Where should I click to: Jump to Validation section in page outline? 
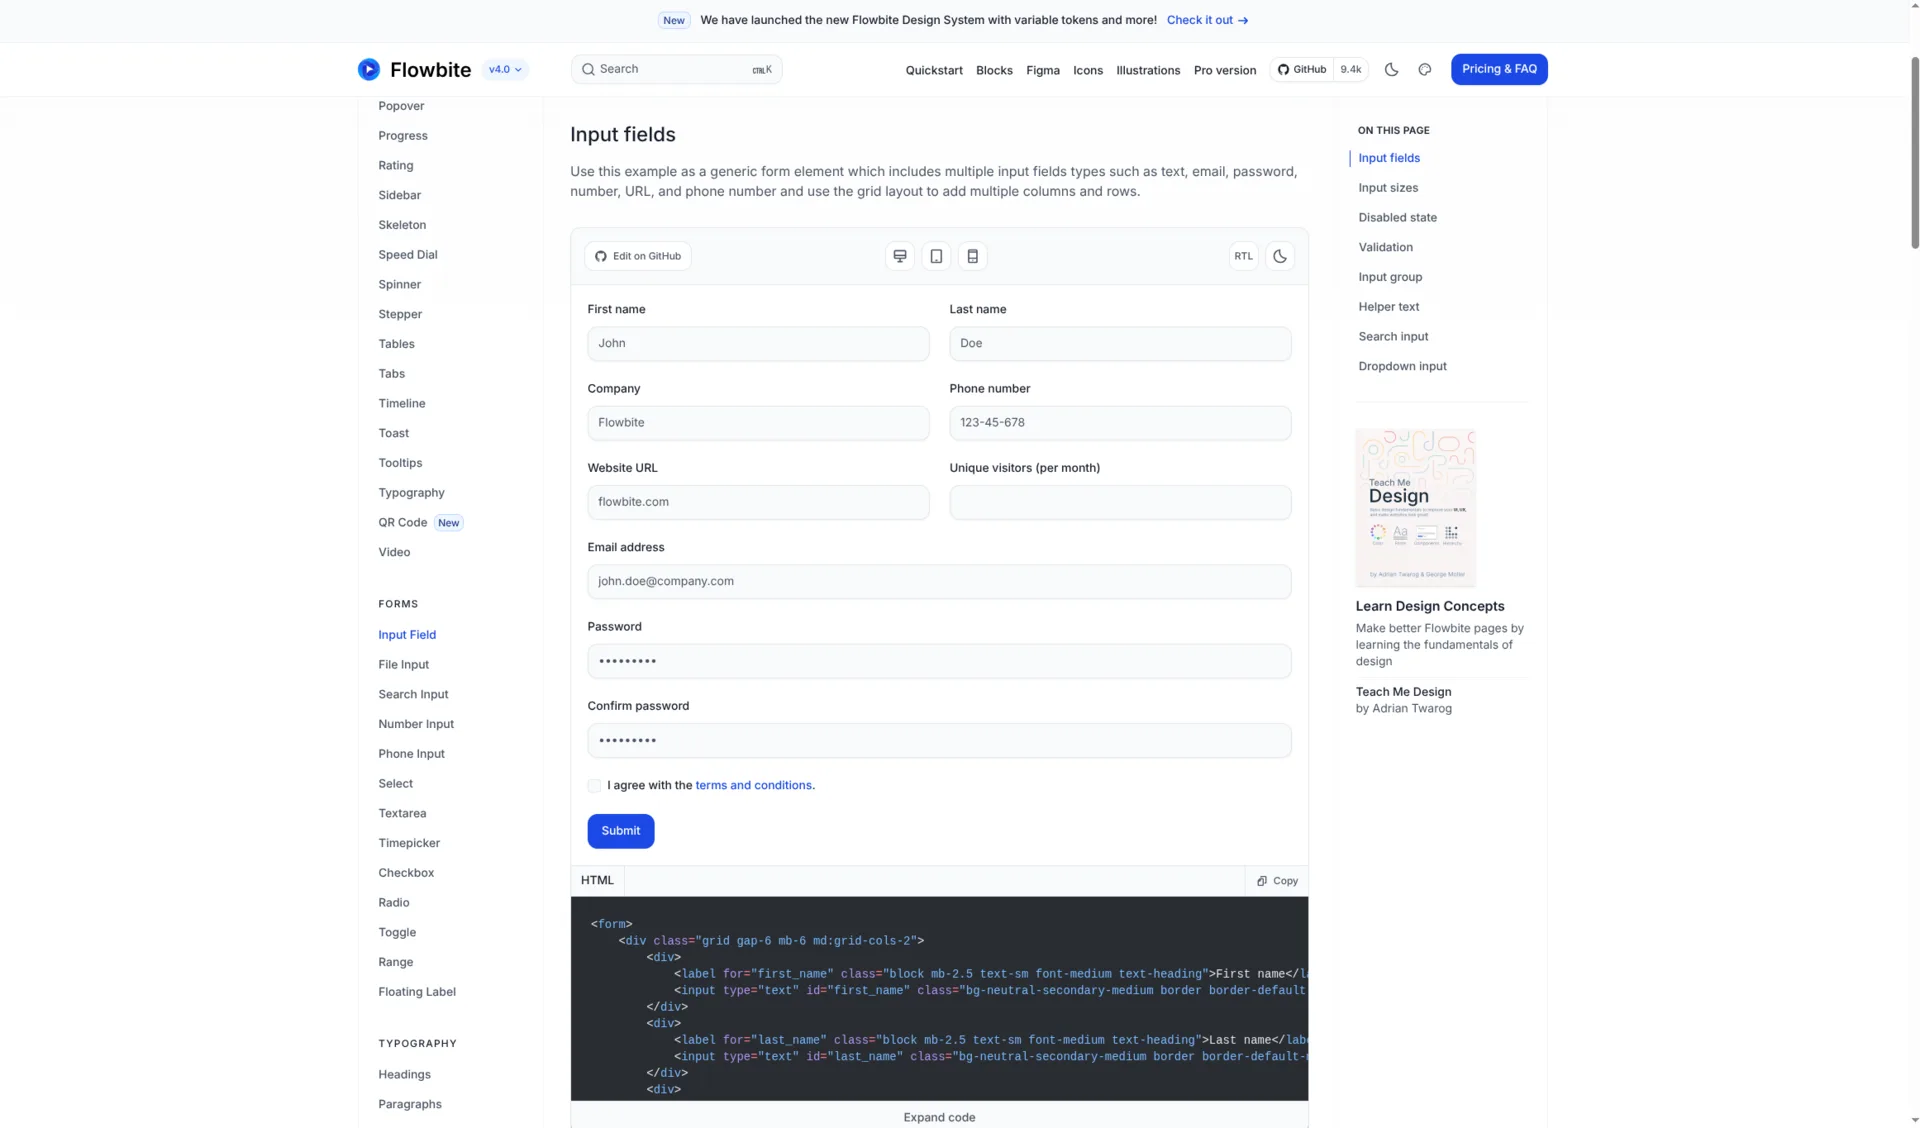[x=1385, y=247]
